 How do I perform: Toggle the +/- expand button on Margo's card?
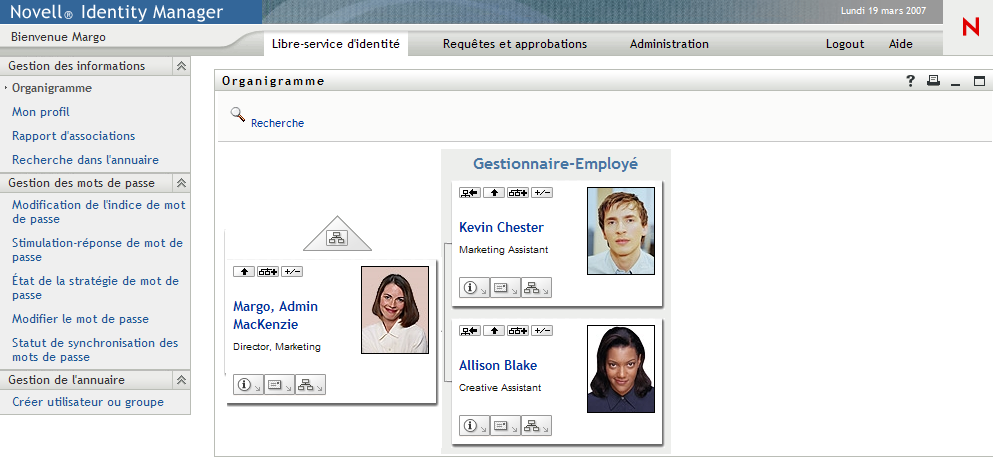tap(292, 272)
